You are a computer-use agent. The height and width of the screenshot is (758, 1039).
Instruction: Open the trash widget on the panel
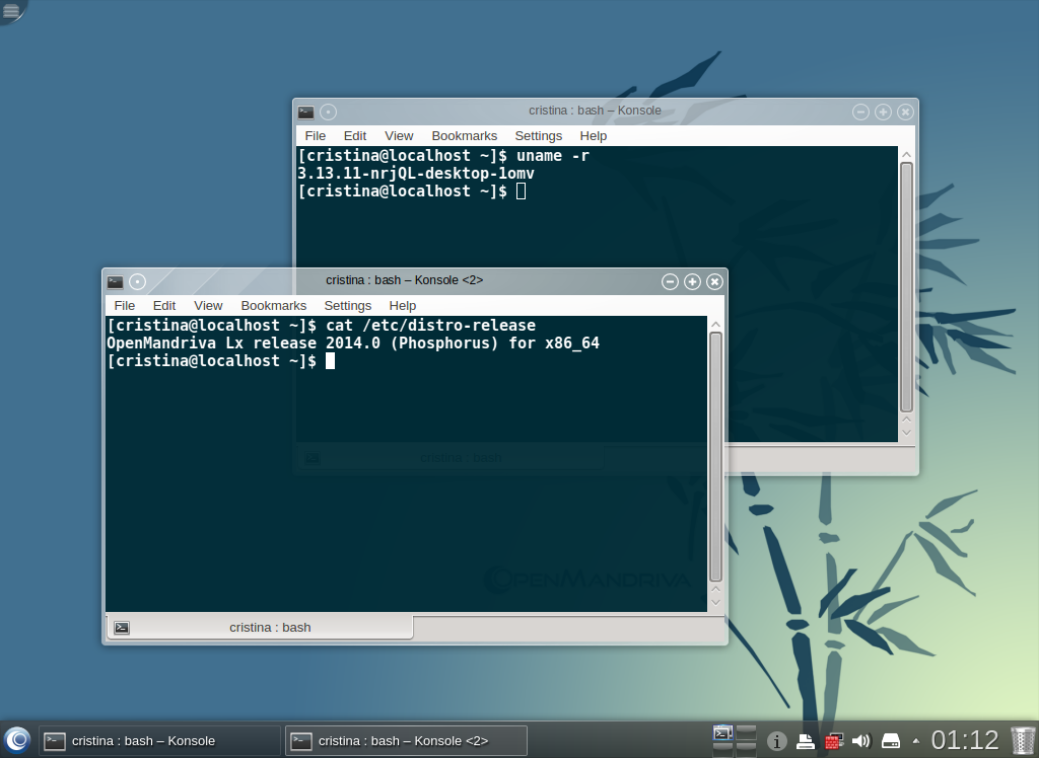pyautogui.click(x=1019, y=740)
